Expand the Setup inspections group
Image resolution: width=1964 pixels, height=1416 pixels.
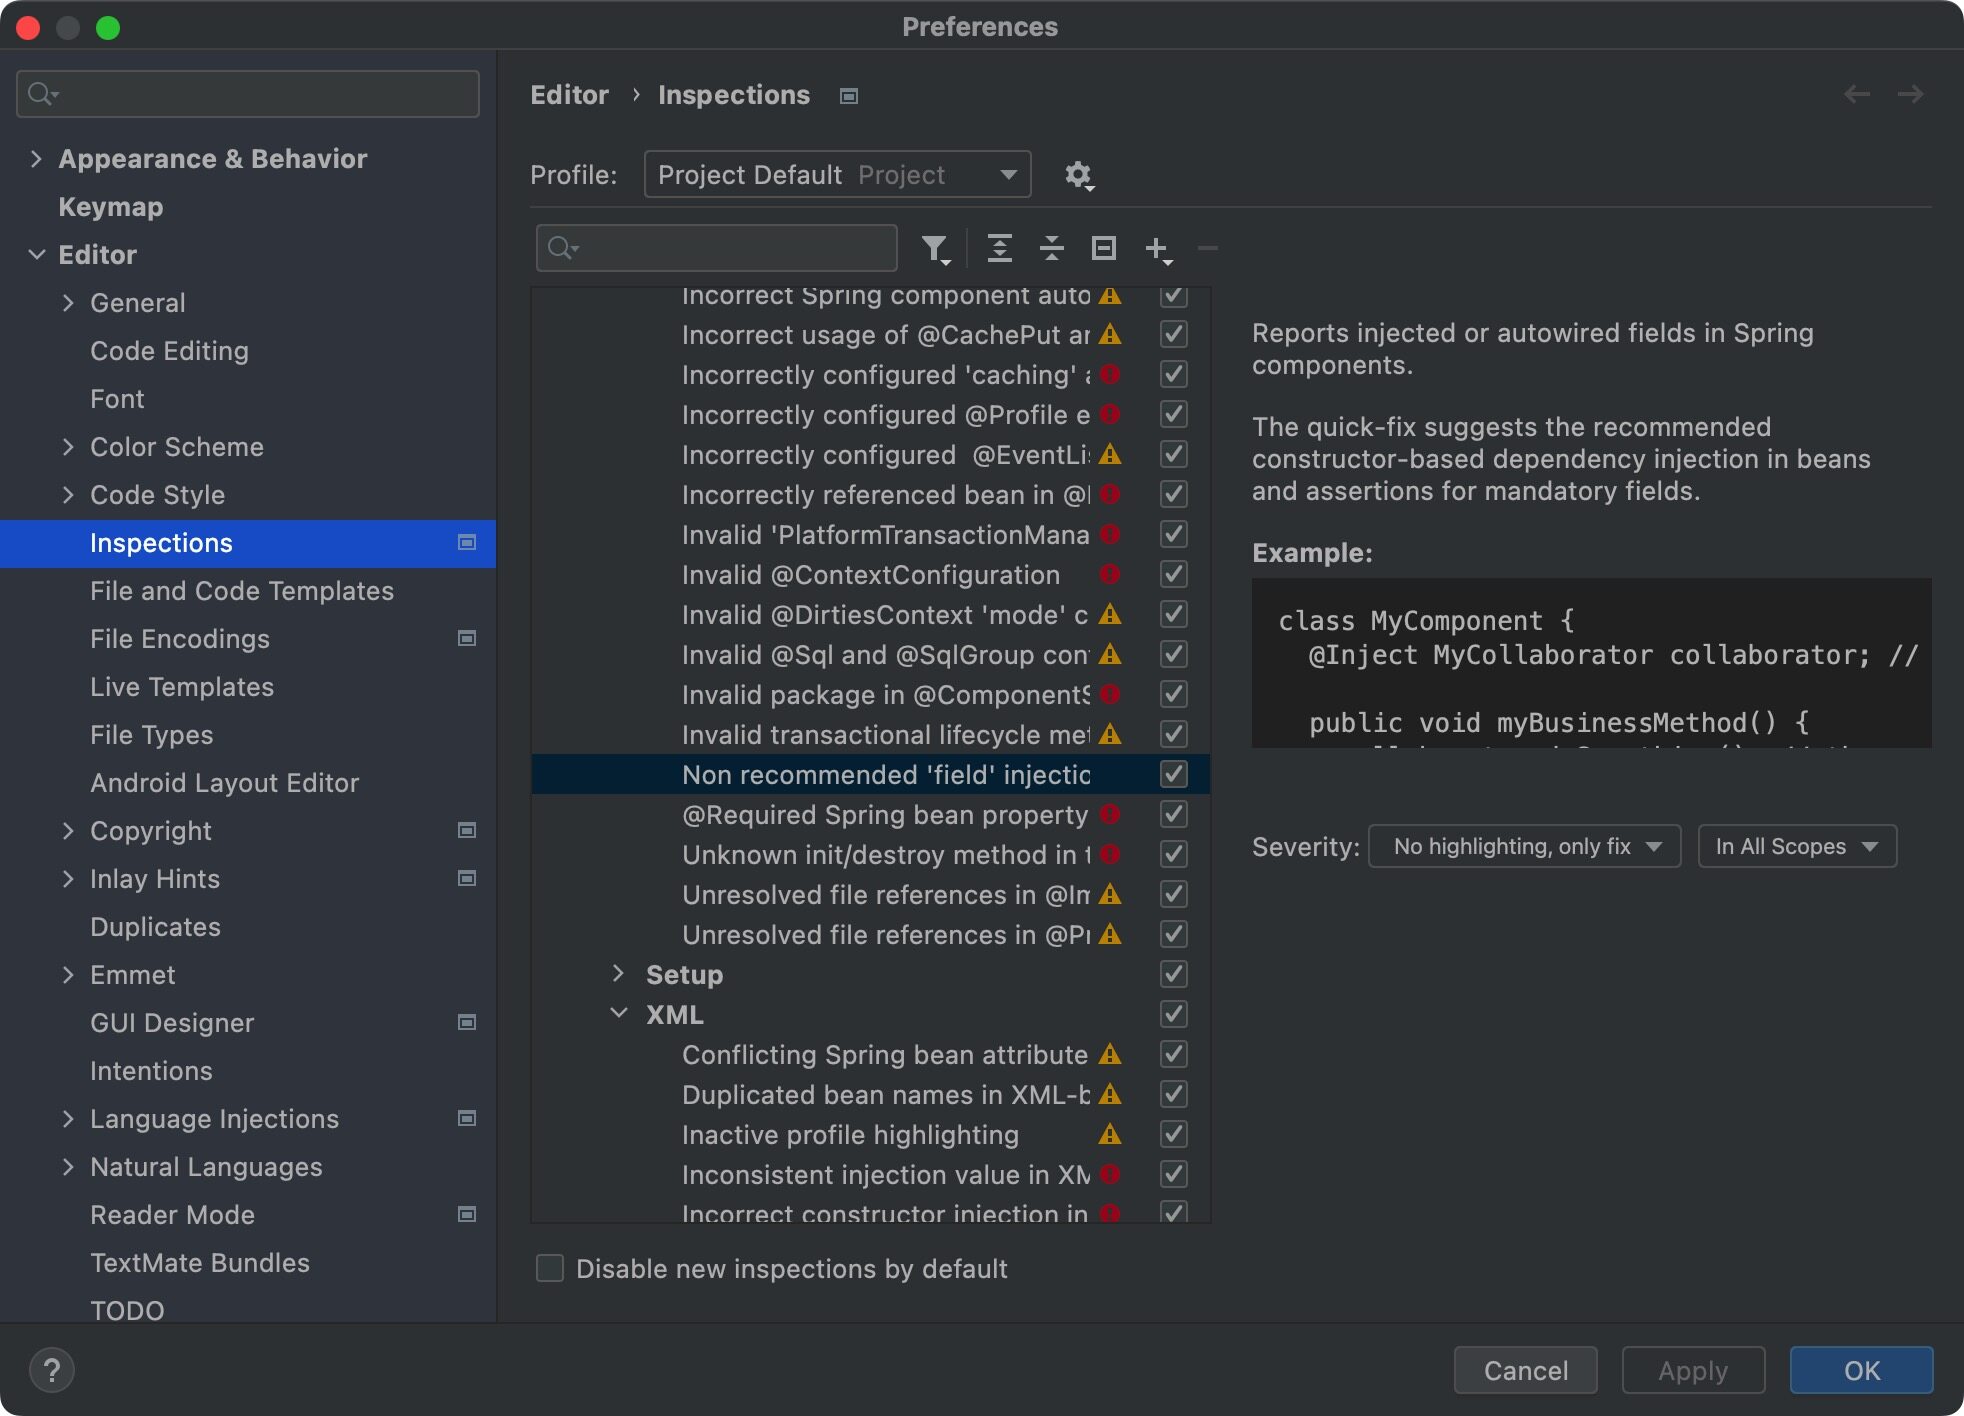point(618,973)
